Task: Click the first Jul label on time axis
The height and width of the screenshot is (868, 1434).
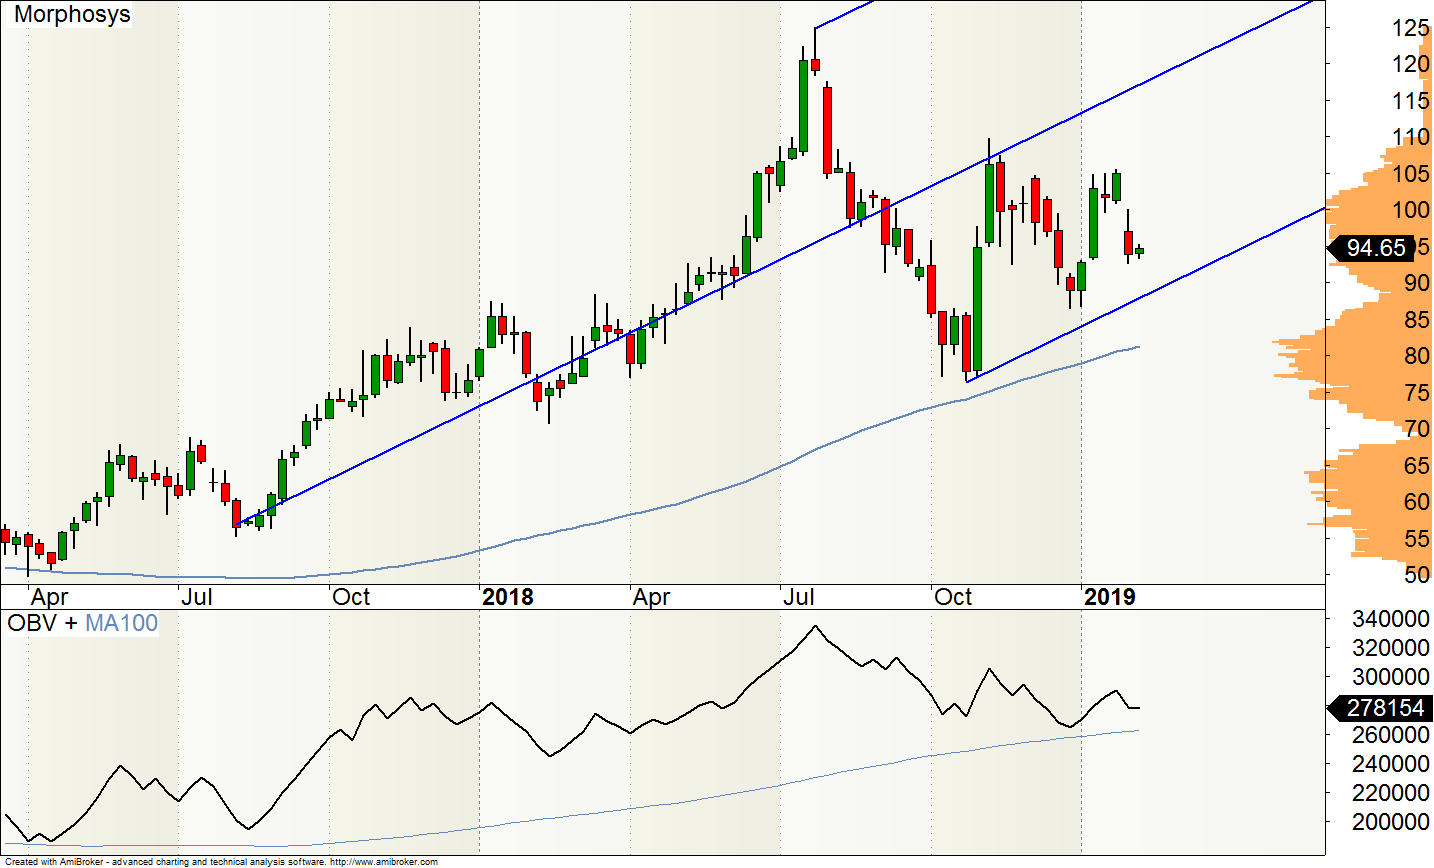Action: [197, 597]
